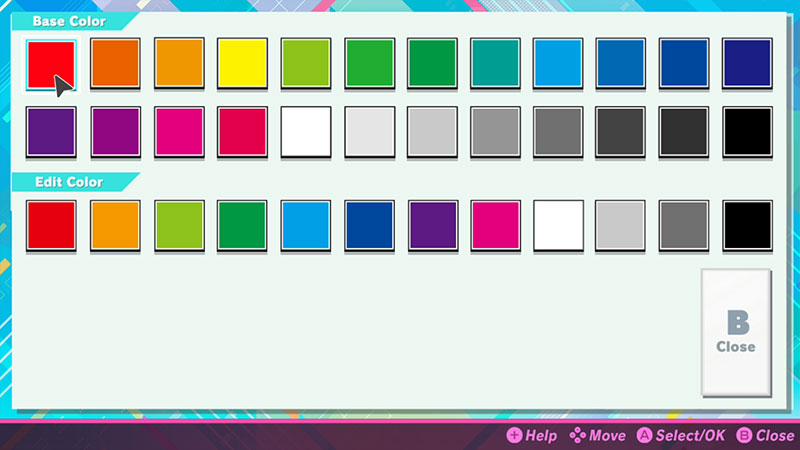This screenshot has height=450, width=800.
Task: Pick the near-black gray Base Color swatch
Action: [684, 132]
